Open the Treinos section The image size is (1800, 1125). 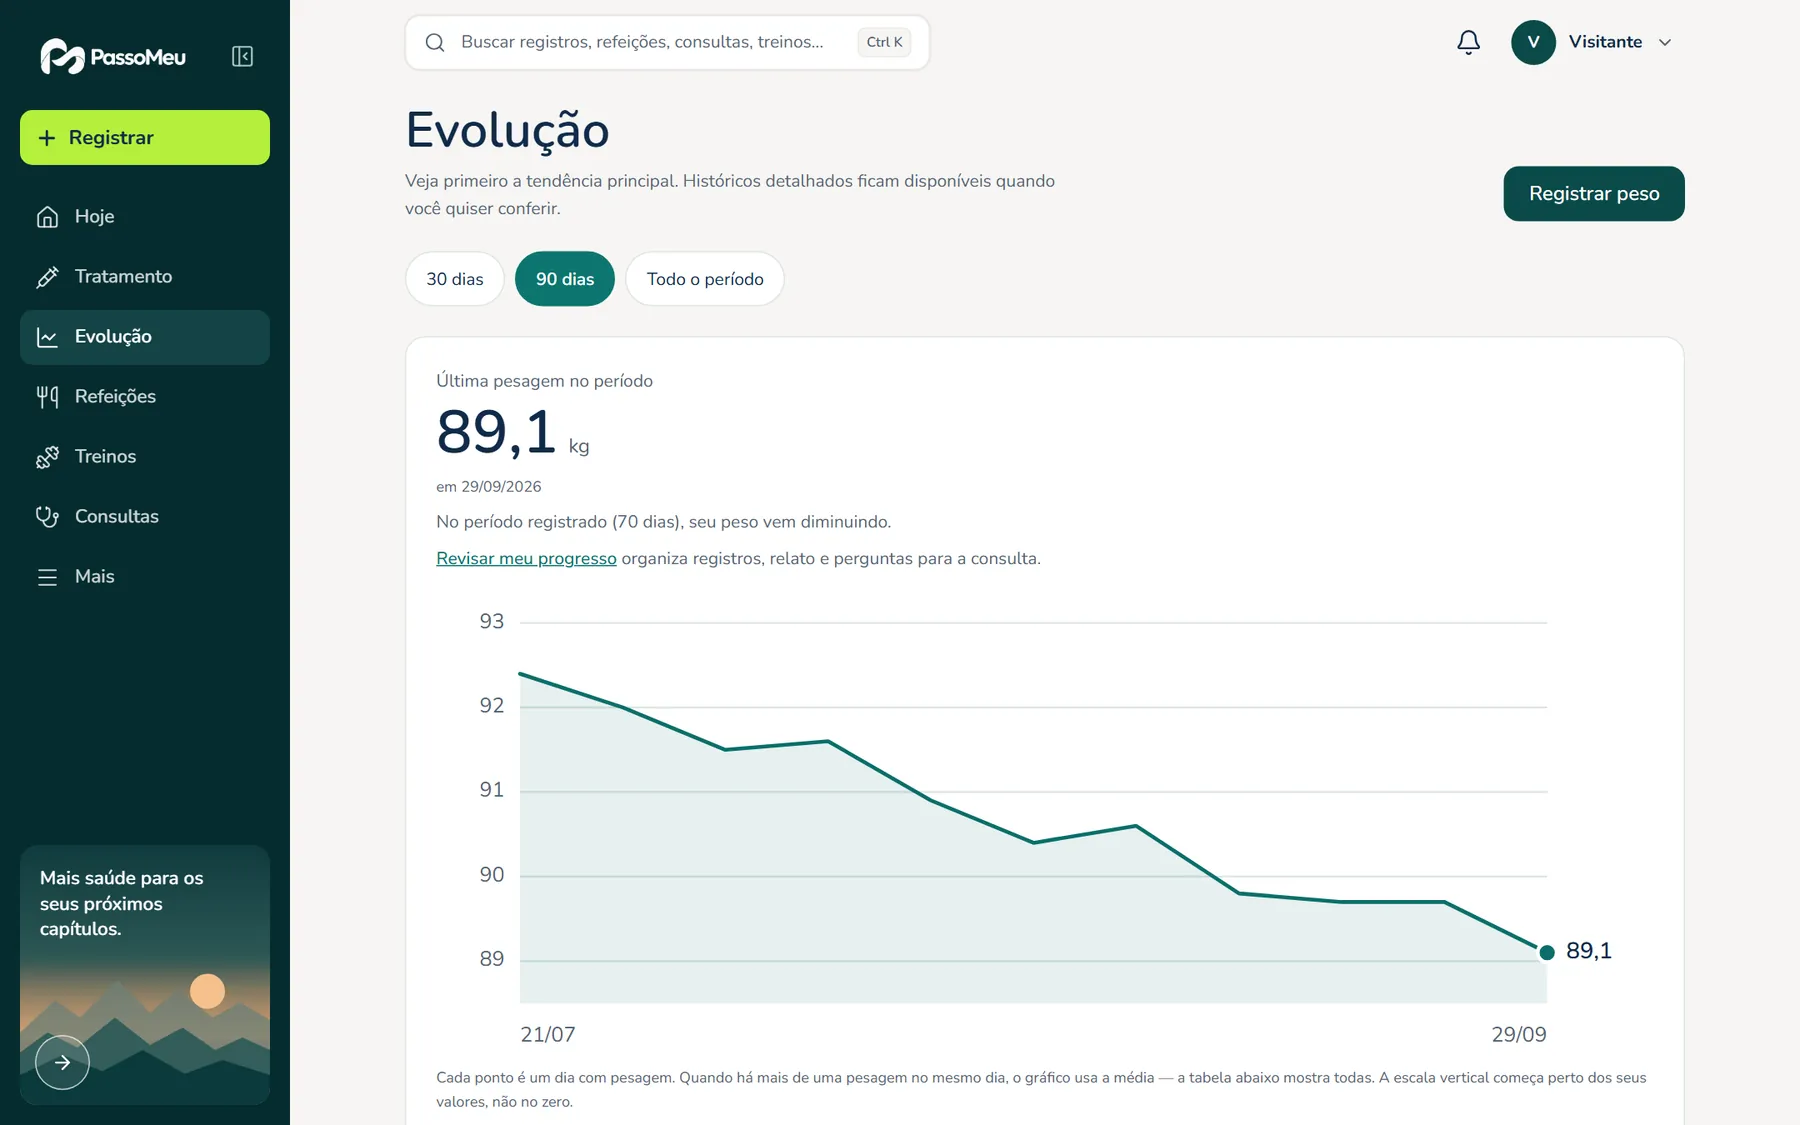click(145, 457)
